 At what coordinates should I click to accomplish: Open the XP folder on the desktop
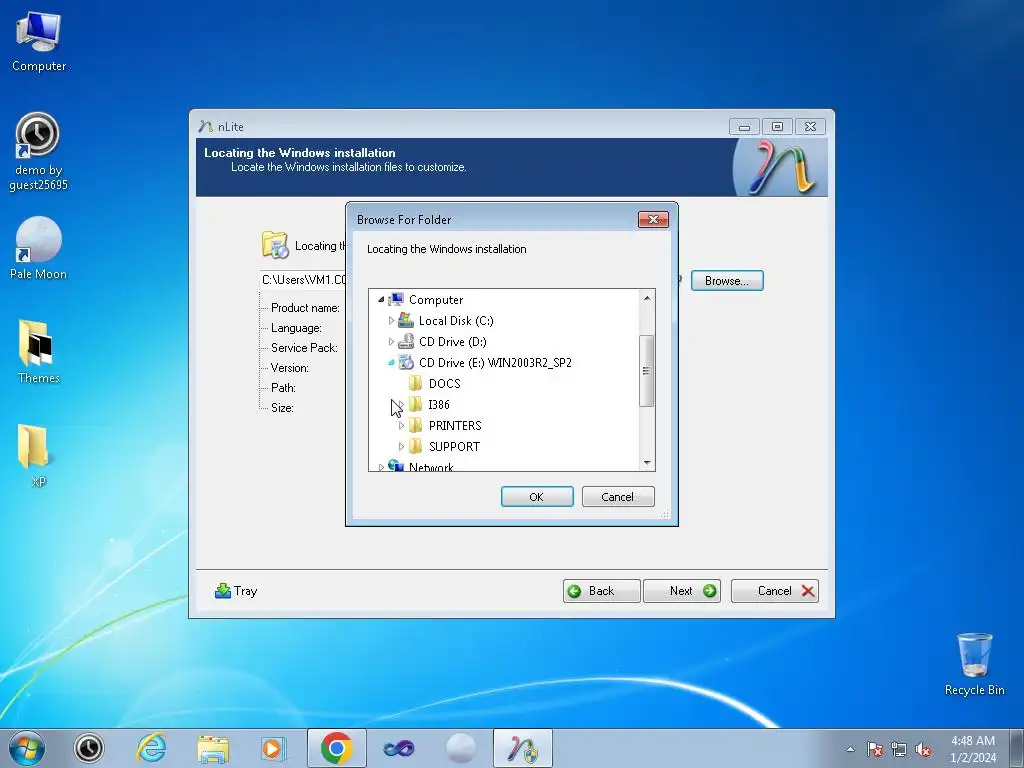point(34,456)
